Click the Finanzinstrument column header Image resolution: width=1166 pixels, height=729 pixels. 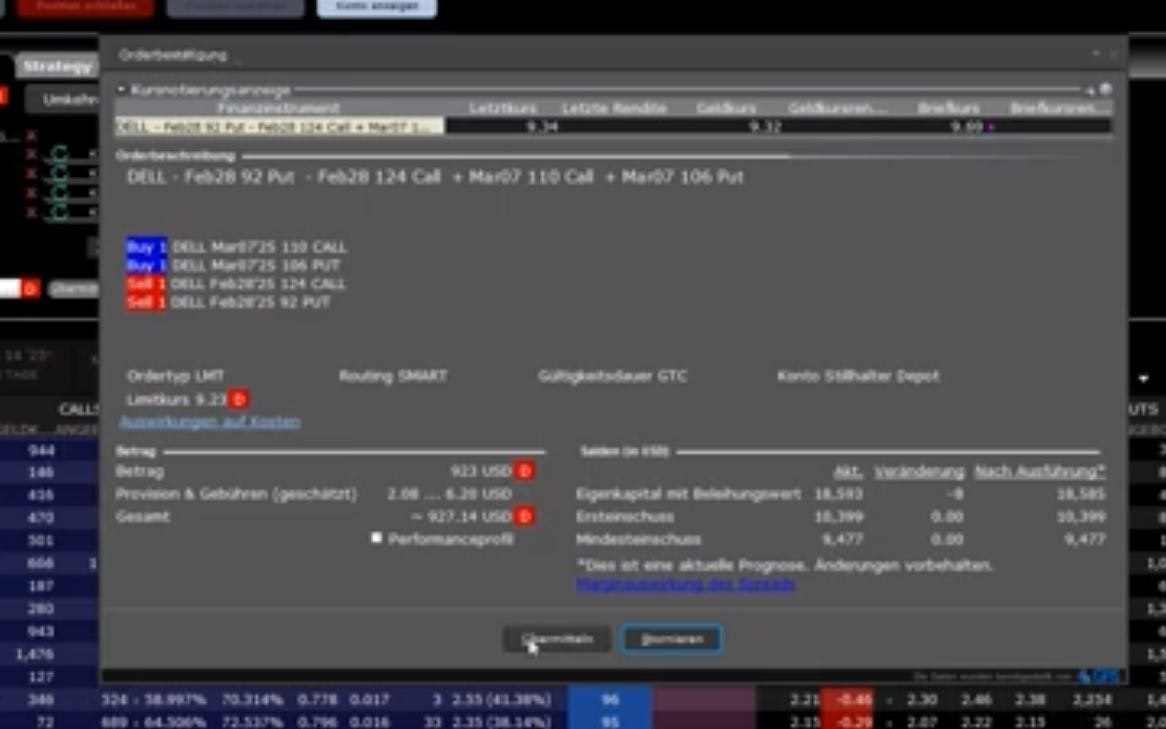click(x=279, y=108)
